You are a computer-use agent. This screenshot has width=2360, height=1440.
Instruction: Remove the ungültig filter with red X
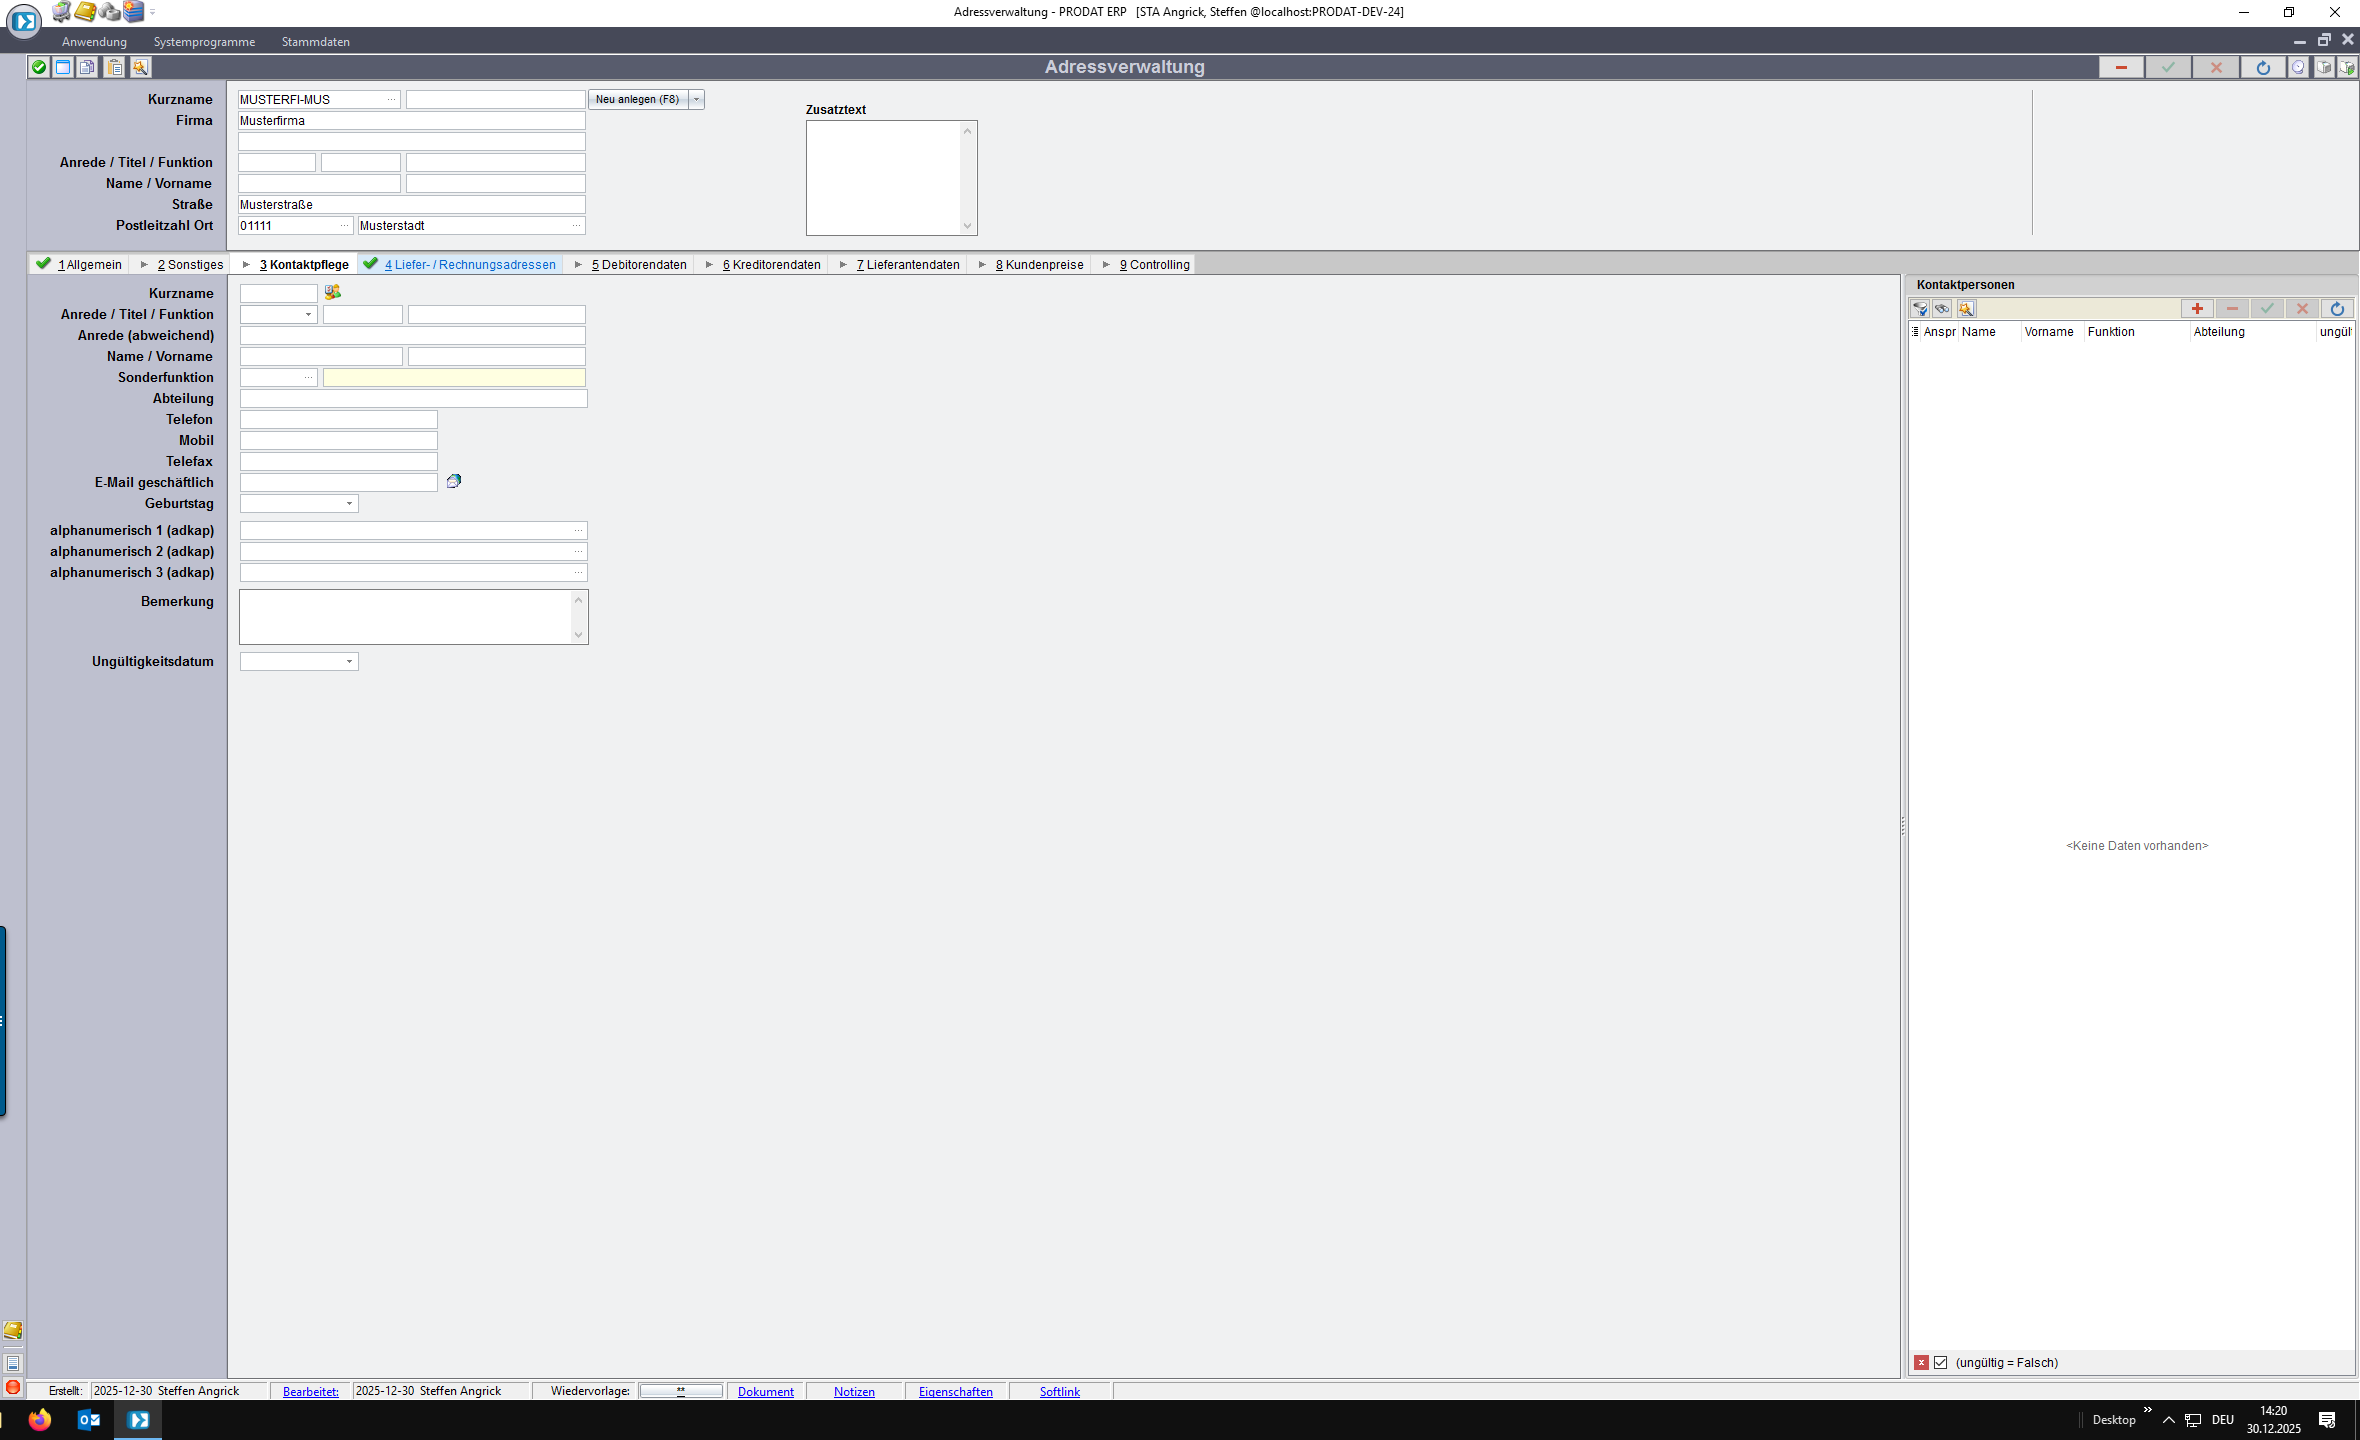click(1921, 1363)
